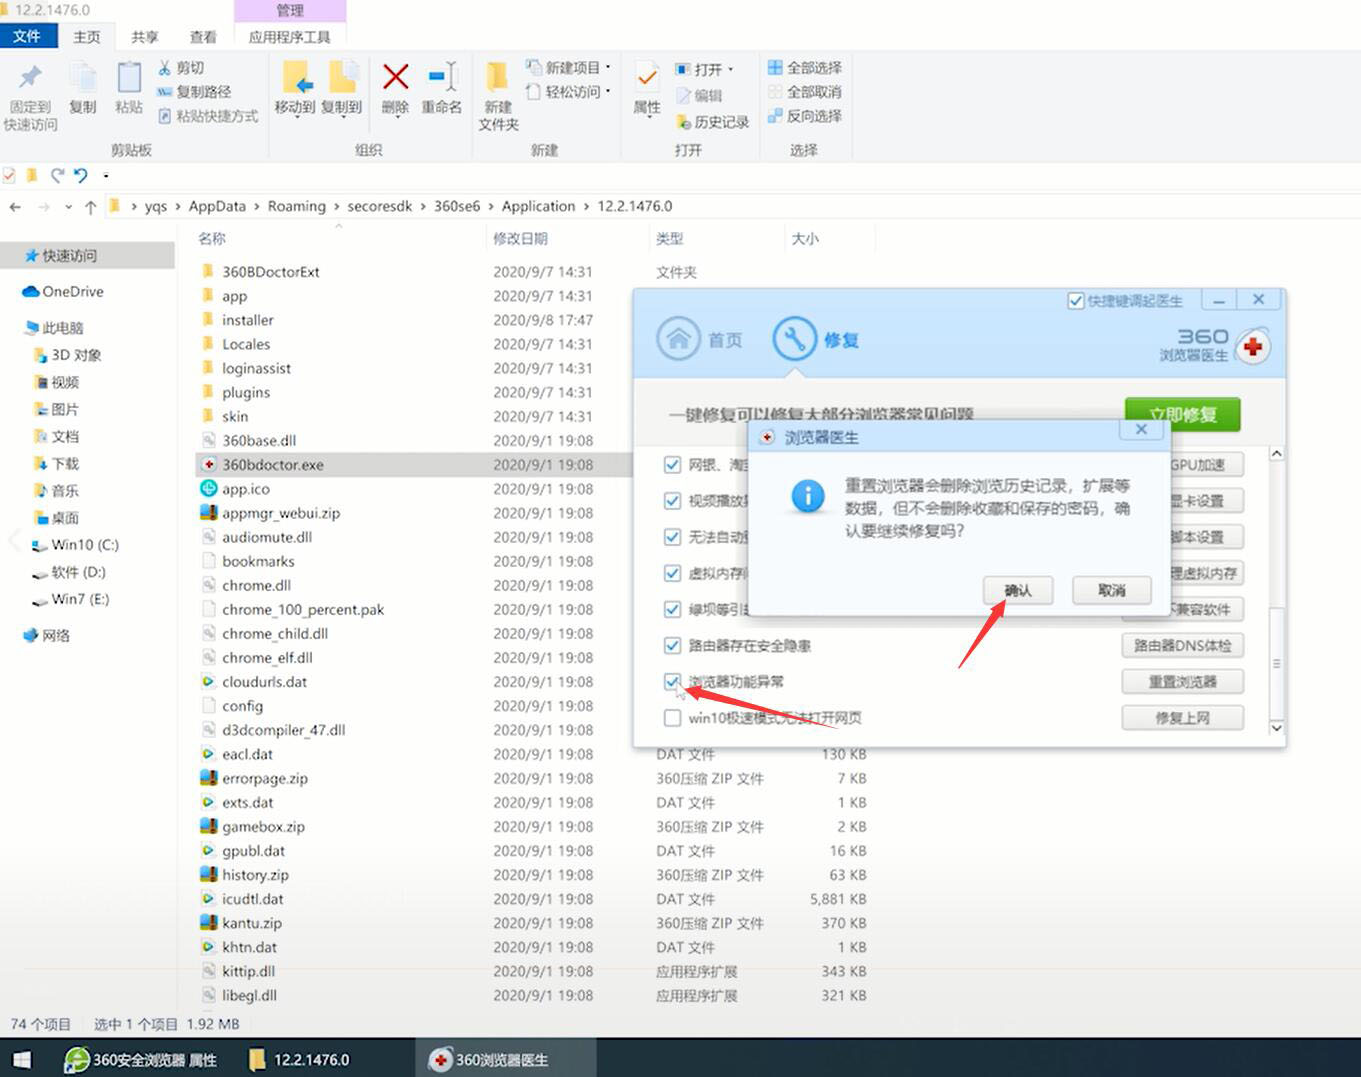Image resolution: width=1361 pixels, height=1077 pixels.
Task: Click the Move To (移动到) icon
Action: [296, 78]
